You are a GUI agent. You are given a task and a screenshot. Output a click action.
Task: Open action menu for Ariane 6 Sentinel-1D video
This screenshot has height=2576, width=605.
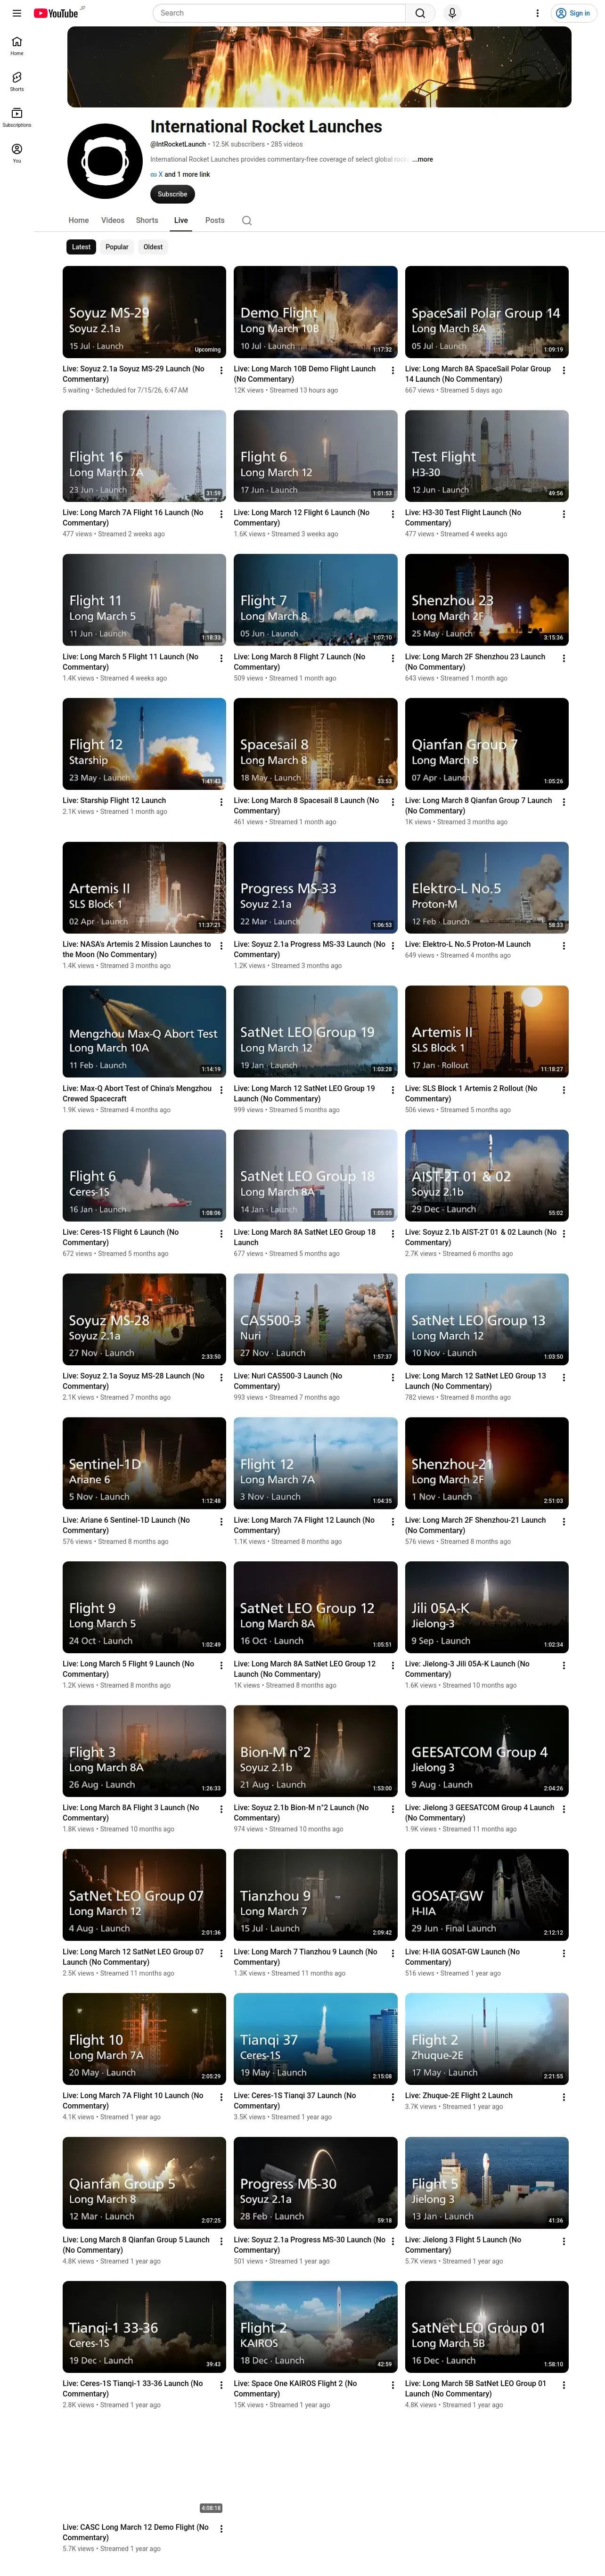pyautogui.click(x=221, y=1522)
